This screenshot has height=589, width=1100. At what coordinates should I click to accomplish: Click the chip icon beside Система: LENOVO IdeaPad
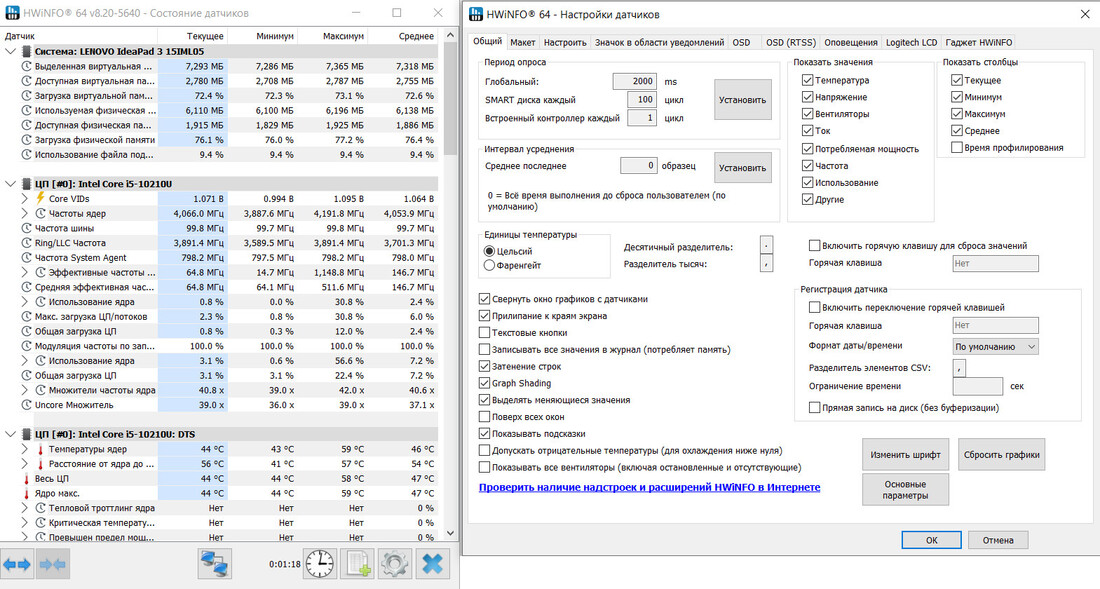point(27,51)
